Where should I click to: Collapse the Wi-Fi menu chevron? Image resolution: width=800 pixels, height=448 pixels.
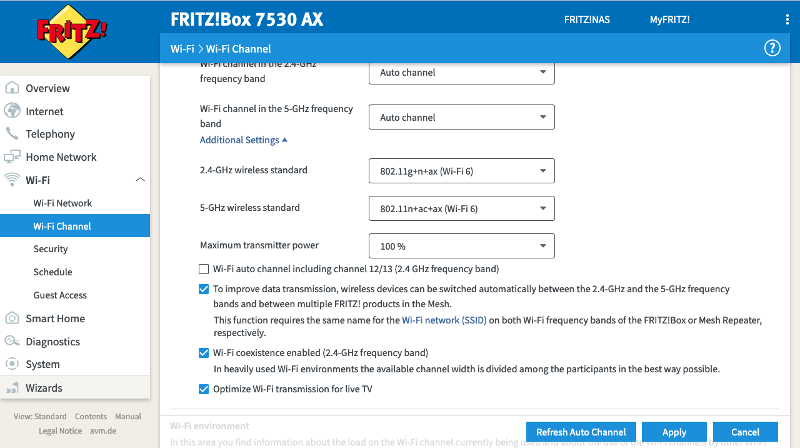140,180
